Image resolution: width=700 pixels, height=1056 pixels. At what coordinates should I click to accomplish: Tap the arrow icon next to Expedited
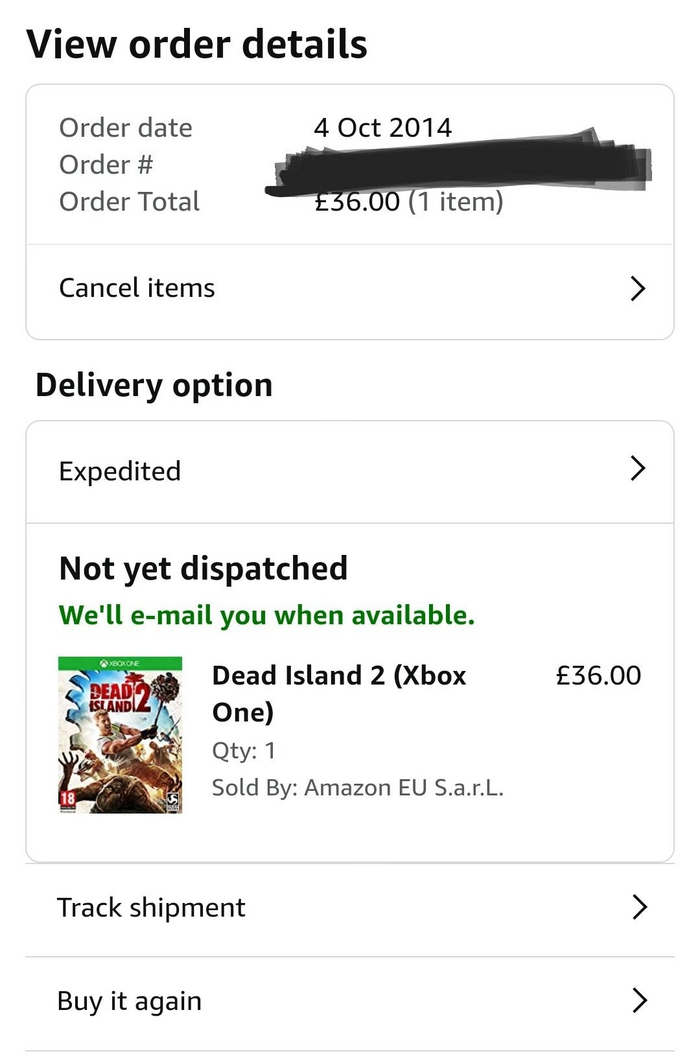[638, 469]
